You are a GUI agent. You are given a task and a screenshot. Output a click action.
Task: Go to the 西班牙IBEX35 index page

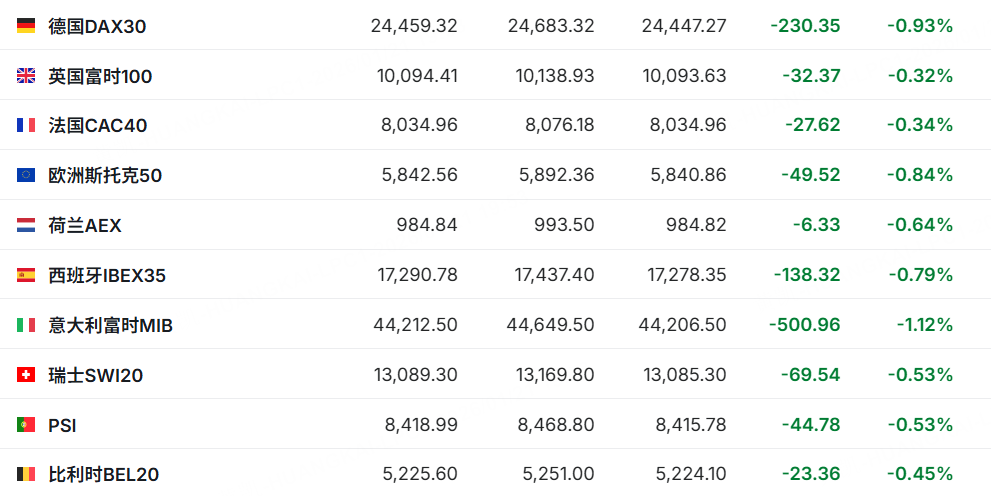click(x=107, y=275)
